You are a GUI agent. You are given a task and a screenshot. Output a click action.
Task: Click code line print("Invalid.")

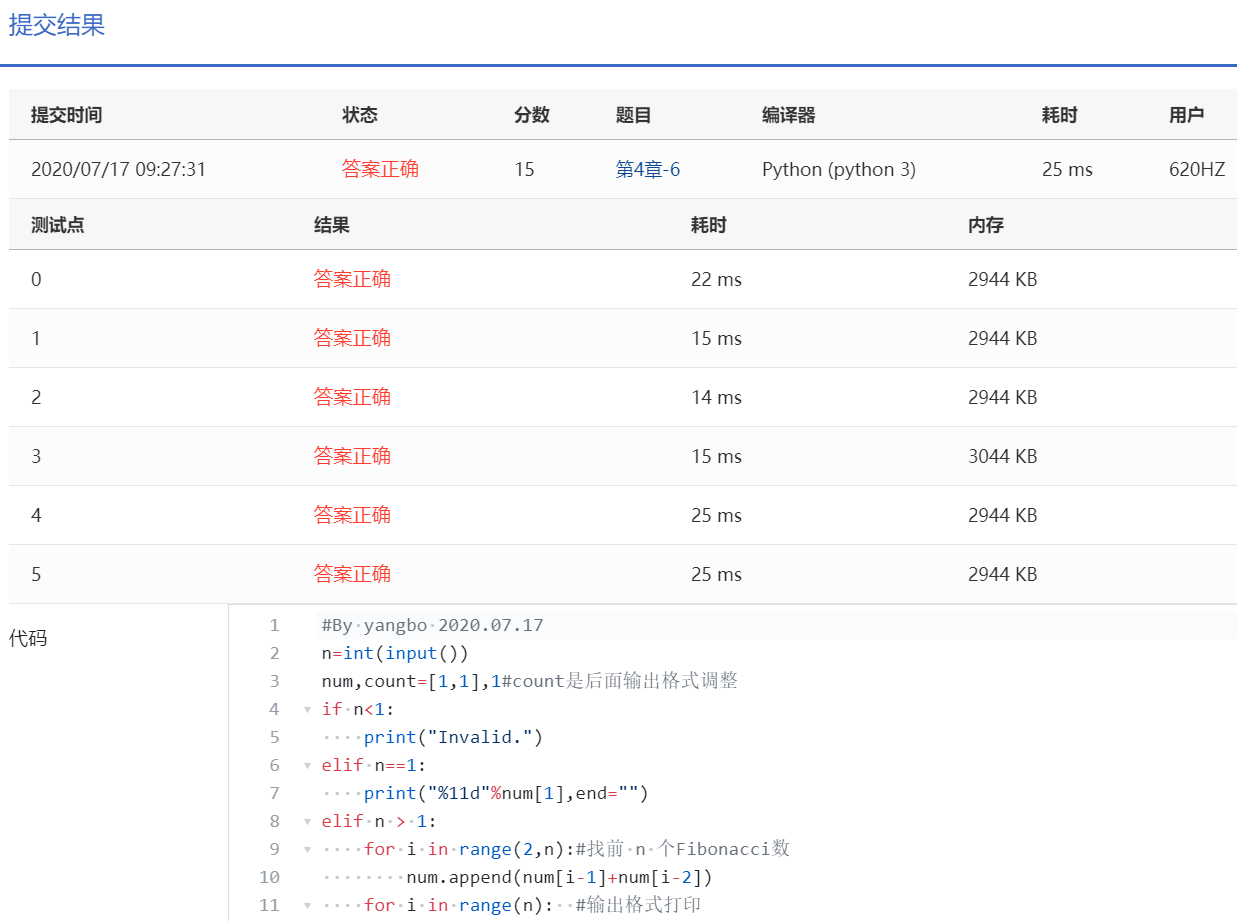(453, 738)
